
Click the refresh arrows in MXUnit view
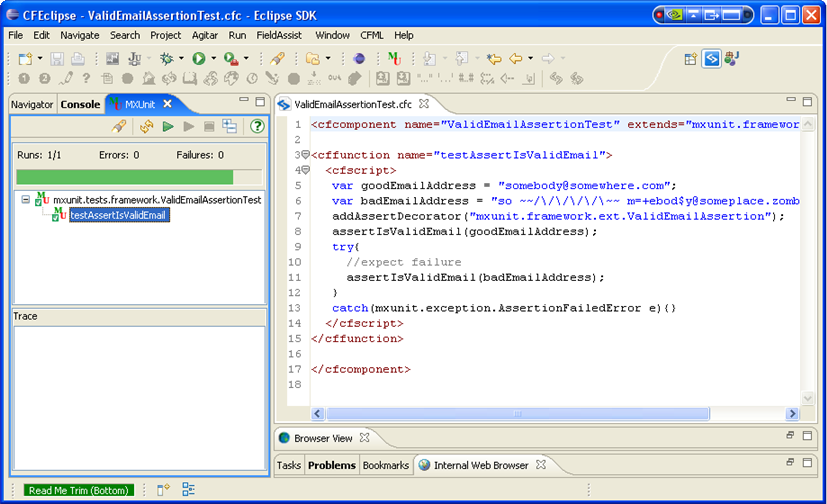tap(147, 127)
